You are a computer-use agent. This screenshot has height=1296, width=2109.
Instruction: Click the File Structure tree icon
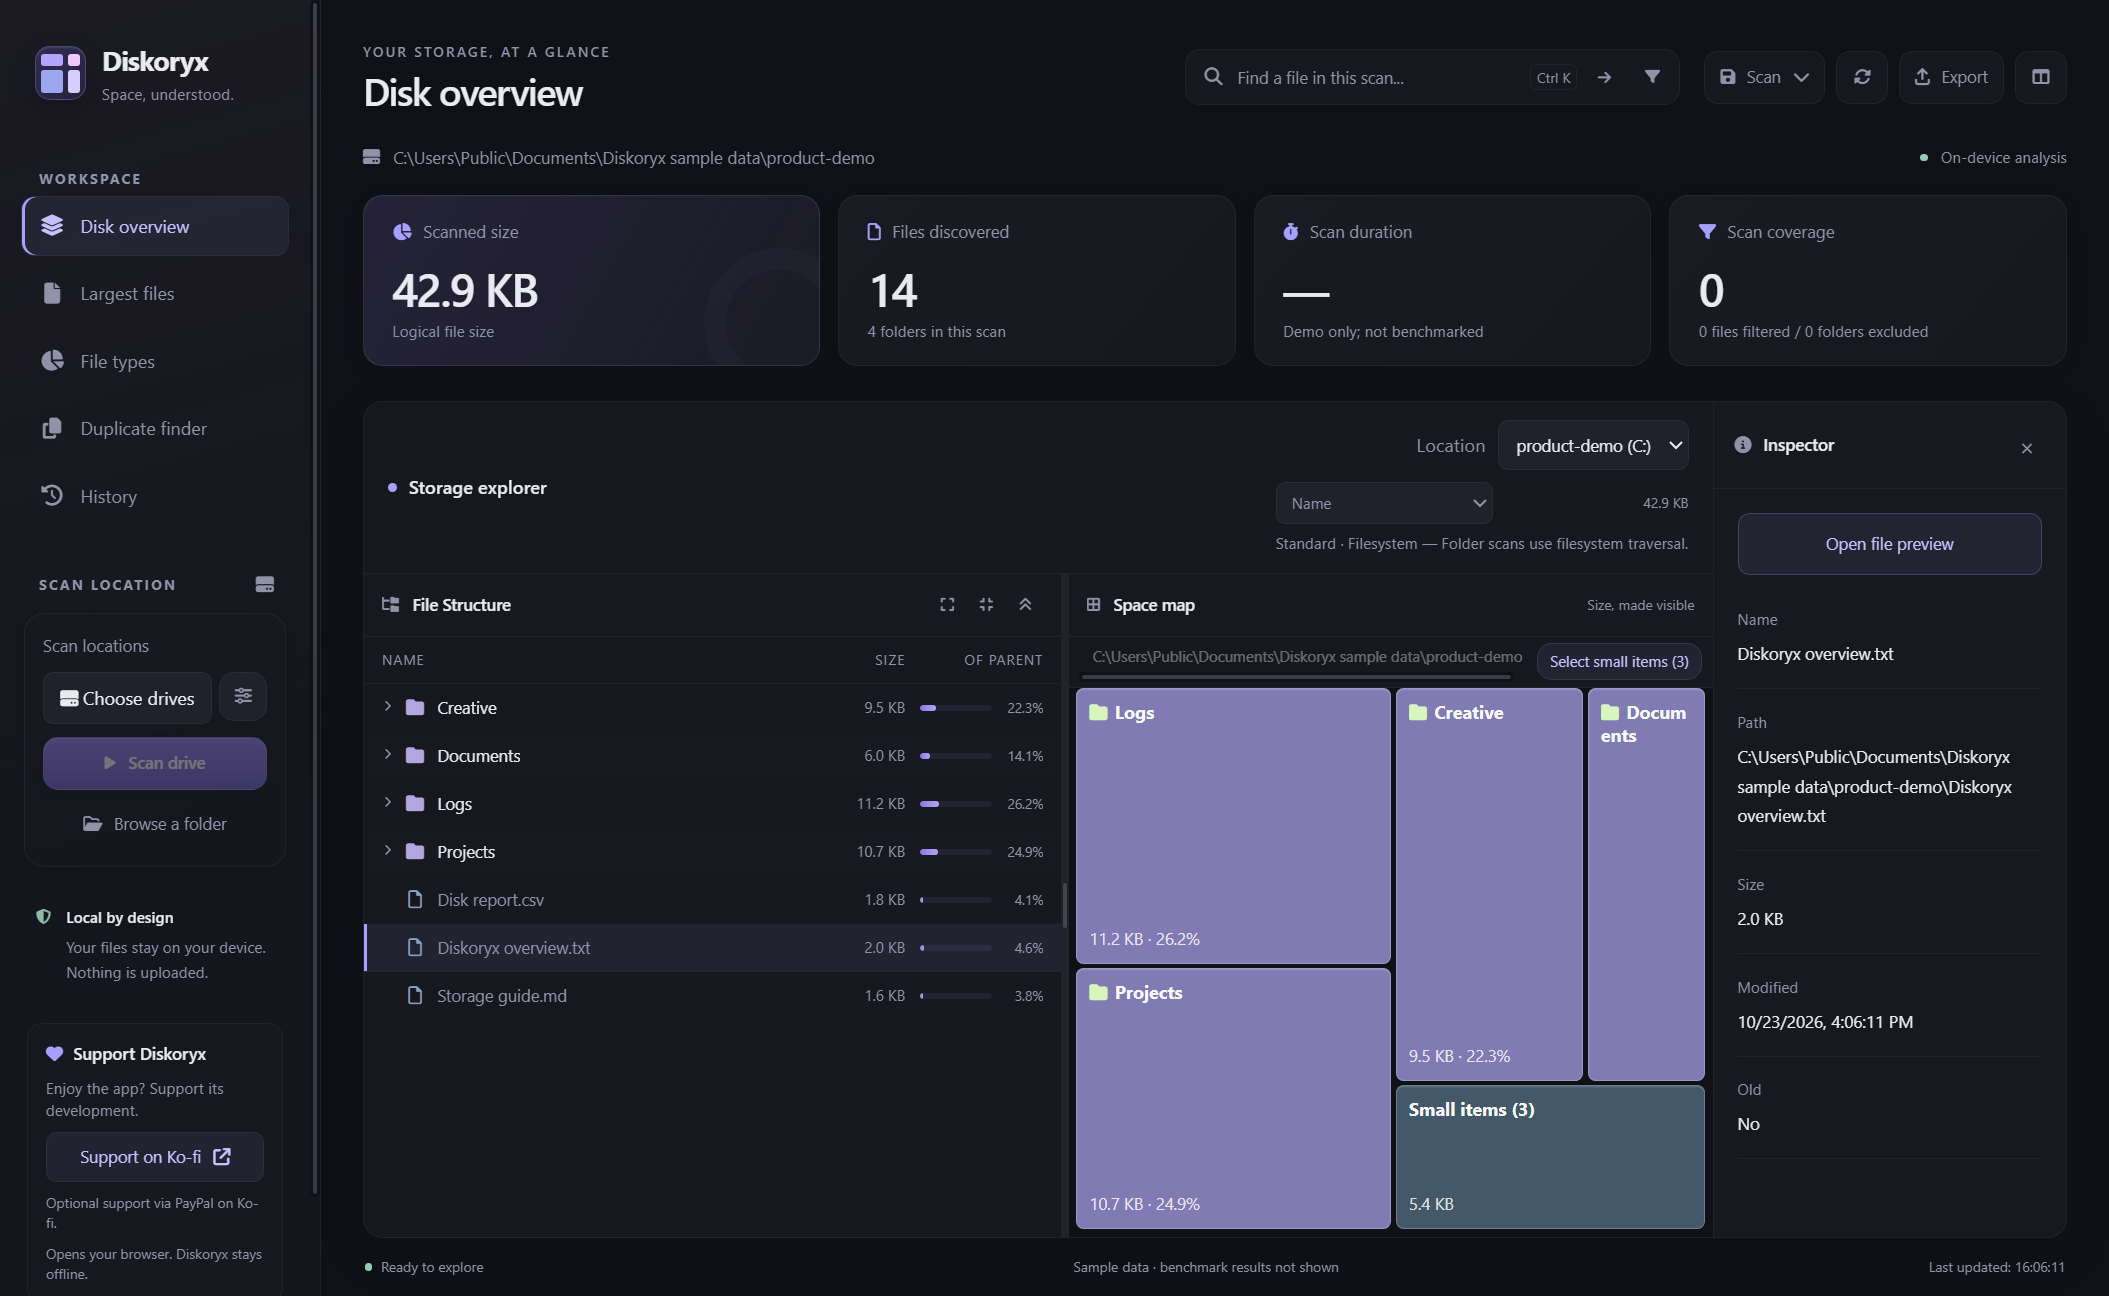[x=391, y=604]
